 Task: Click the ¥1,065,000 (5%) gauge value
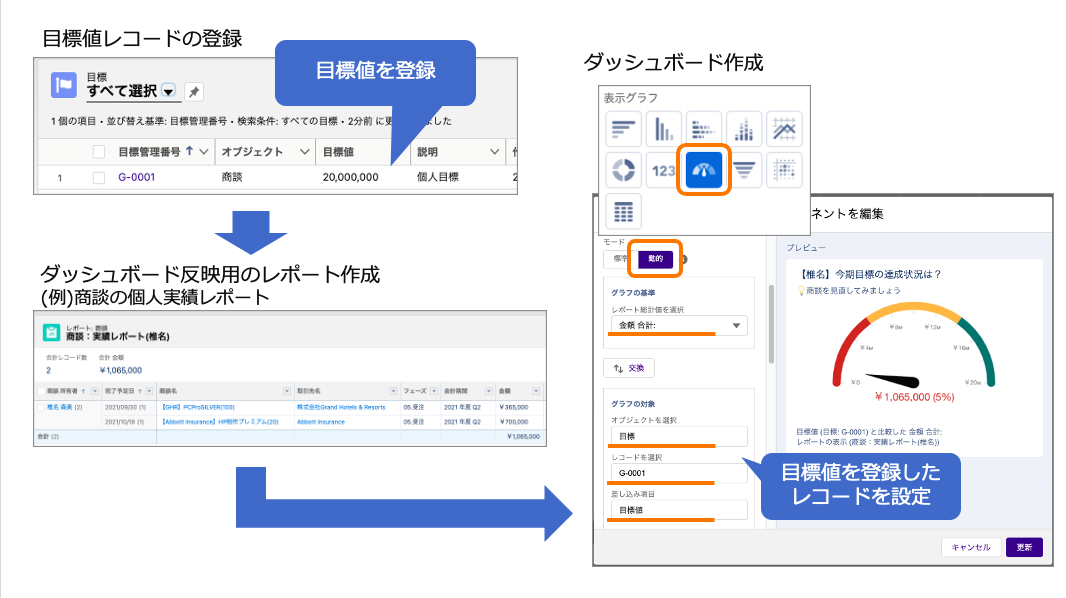pyautogui.click(x=914, y=397)
